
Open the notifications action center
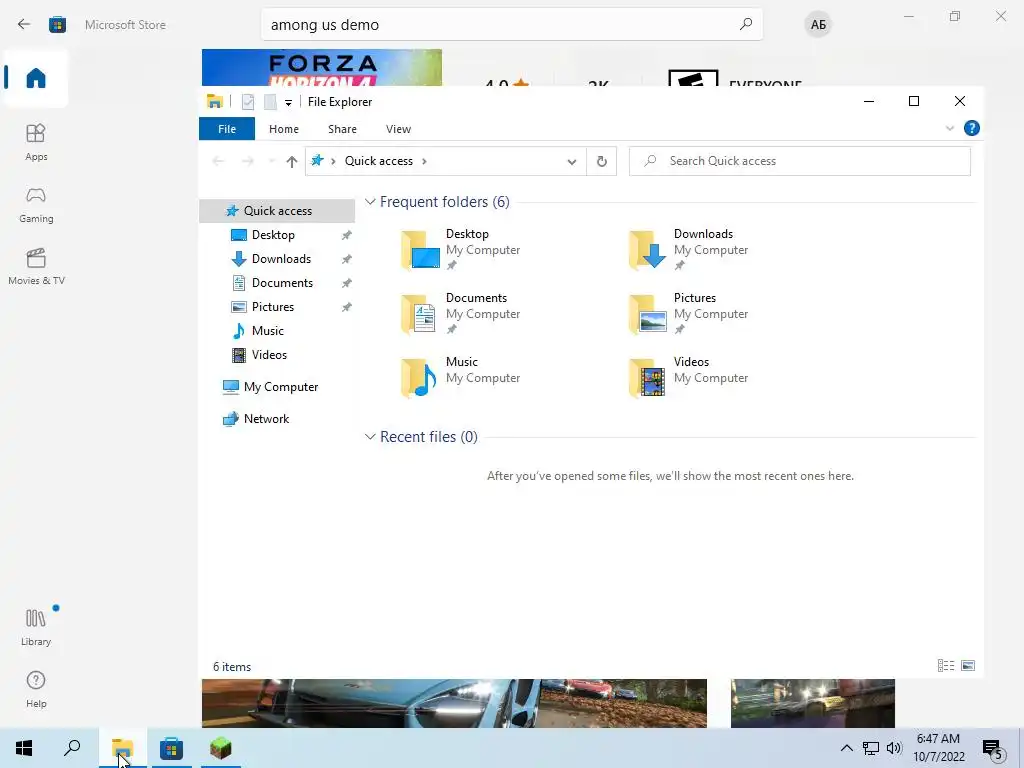(993, 750)
